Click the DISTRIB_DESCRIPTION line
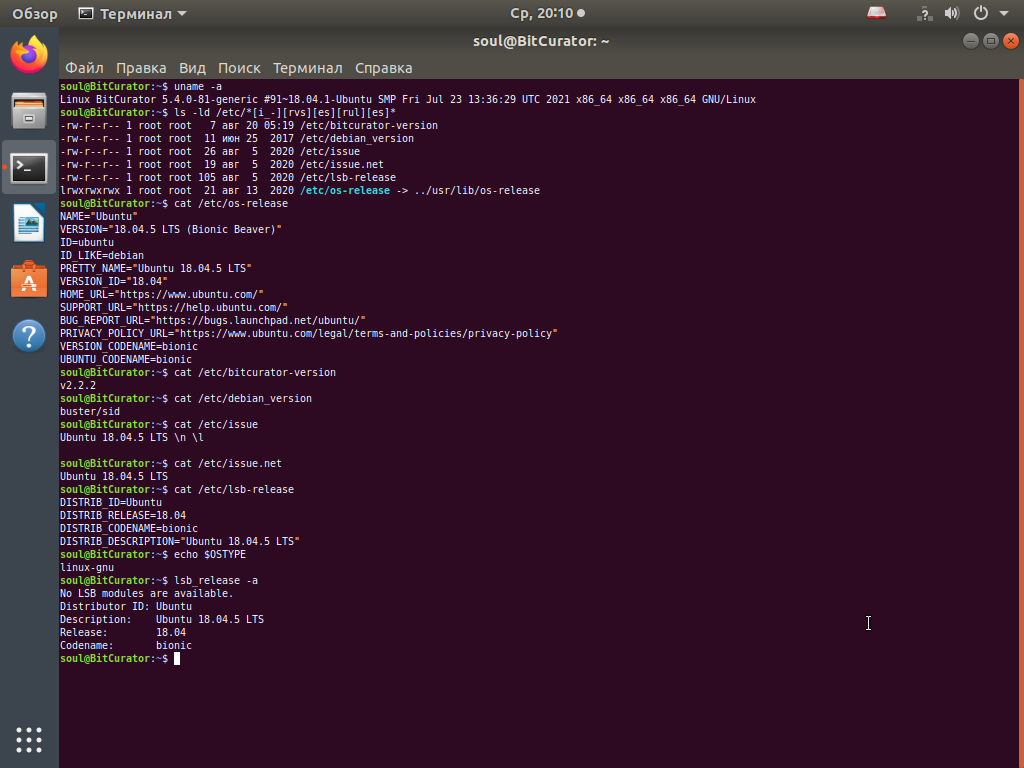 (x=180, y=541)
